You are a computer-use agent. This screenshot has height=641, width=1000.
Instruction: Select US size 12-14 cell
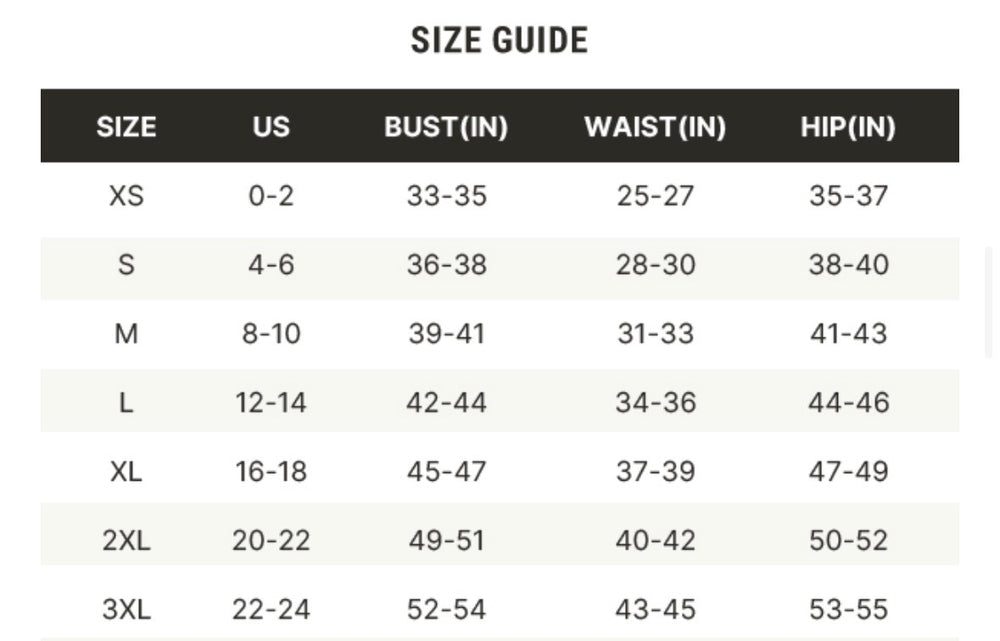(x=271, y=403)
